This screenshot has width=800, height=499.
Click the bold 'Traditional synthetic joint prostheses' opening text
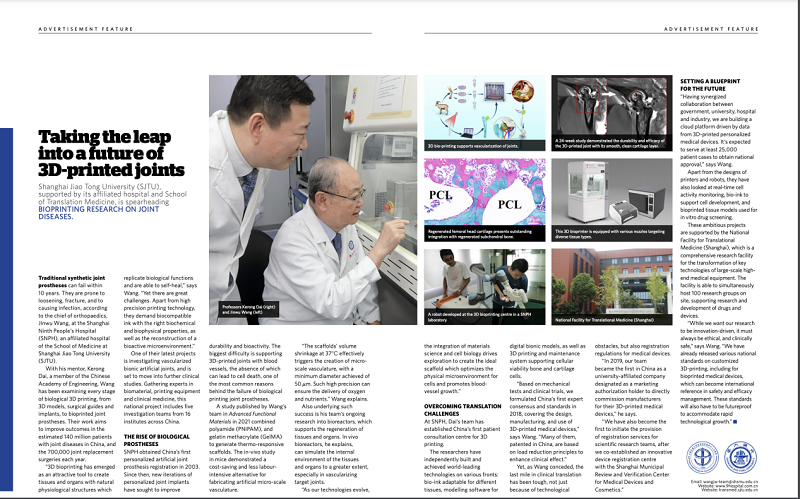(71, 282)
